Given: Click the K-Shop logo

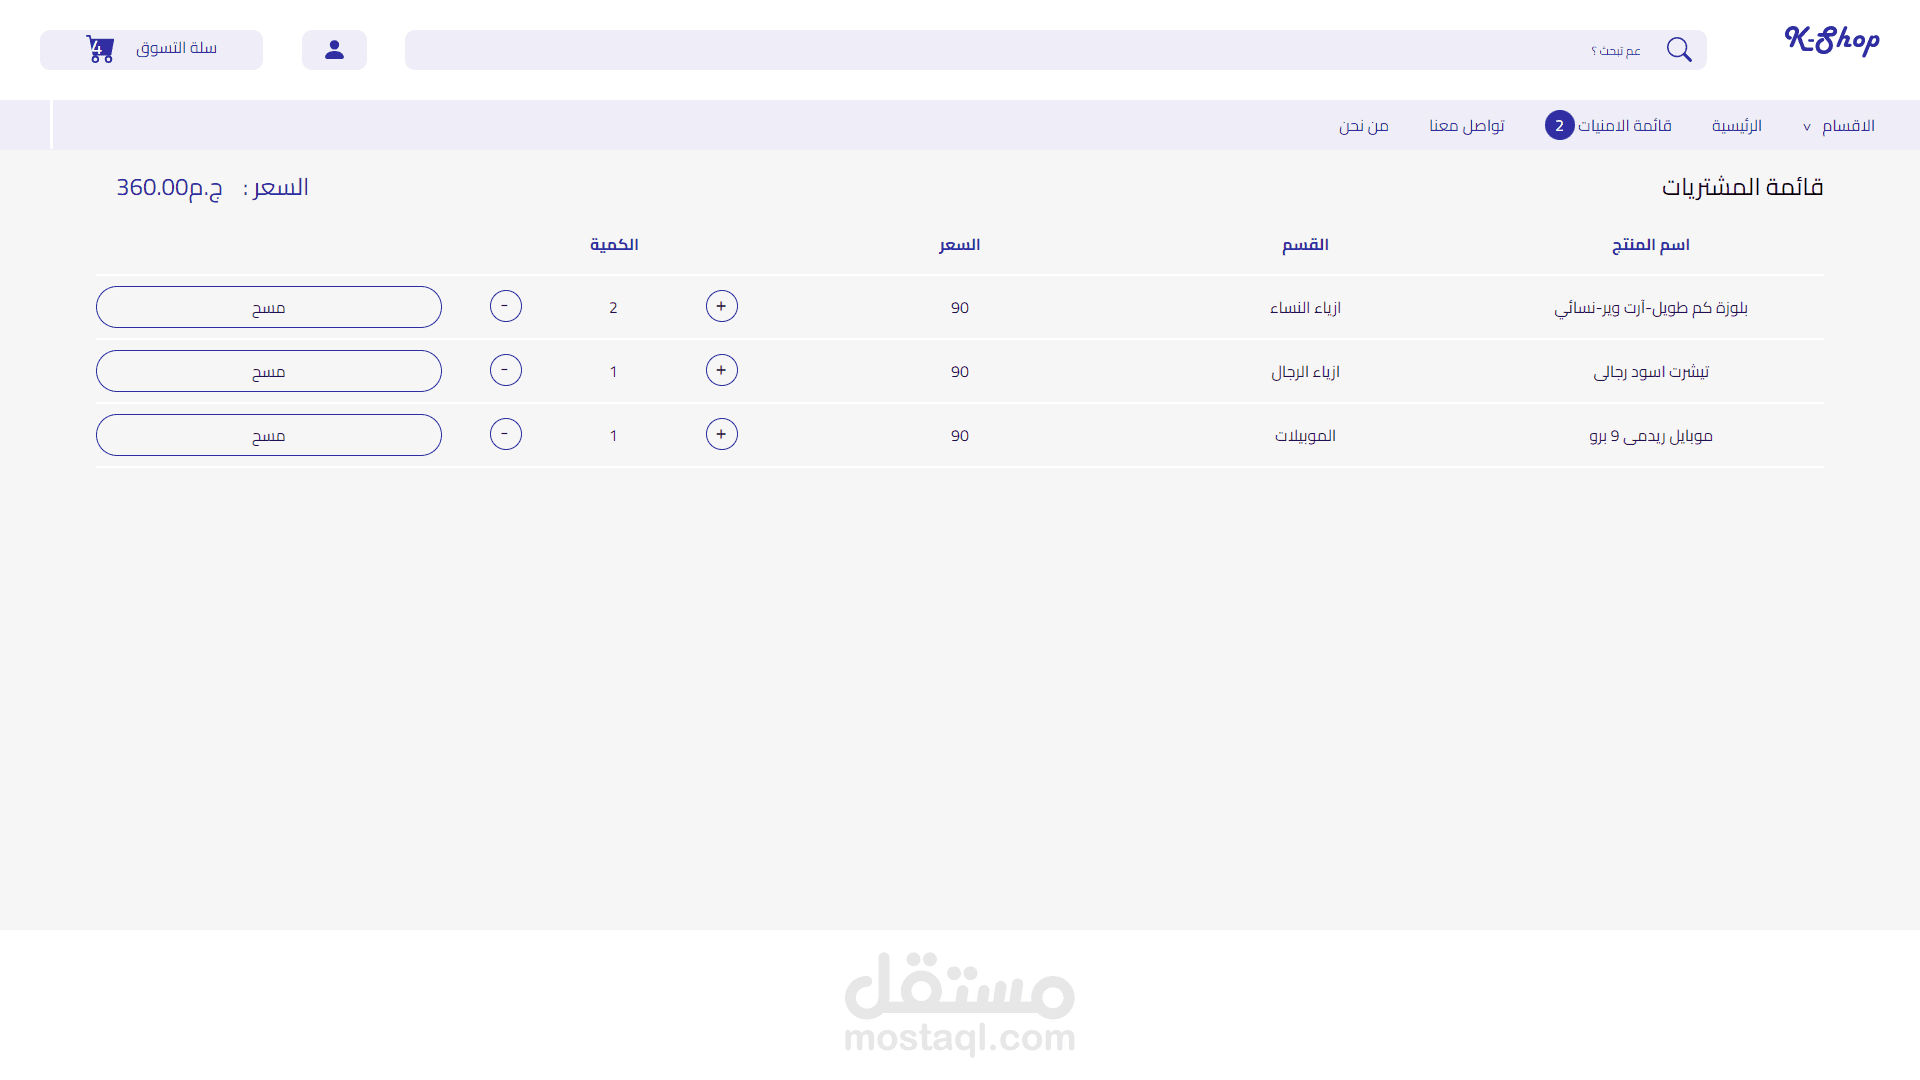Looking at the screenshot, I should (1831, 40).
